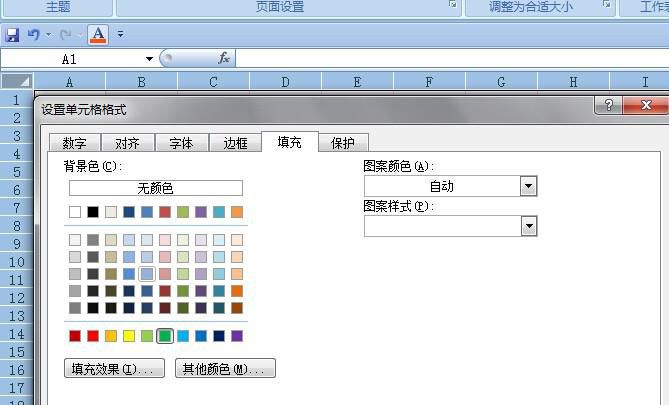Click the Font Color A icon
Image resolution: width=669 pixels, height=405 pixels.
pyautogui.click(x=98, y=35)
